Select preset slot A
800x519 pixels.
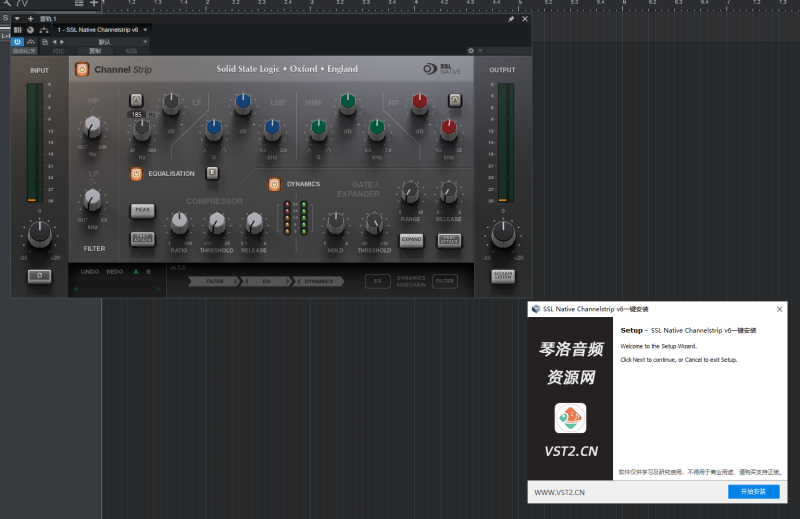click(x=136, y=272)
